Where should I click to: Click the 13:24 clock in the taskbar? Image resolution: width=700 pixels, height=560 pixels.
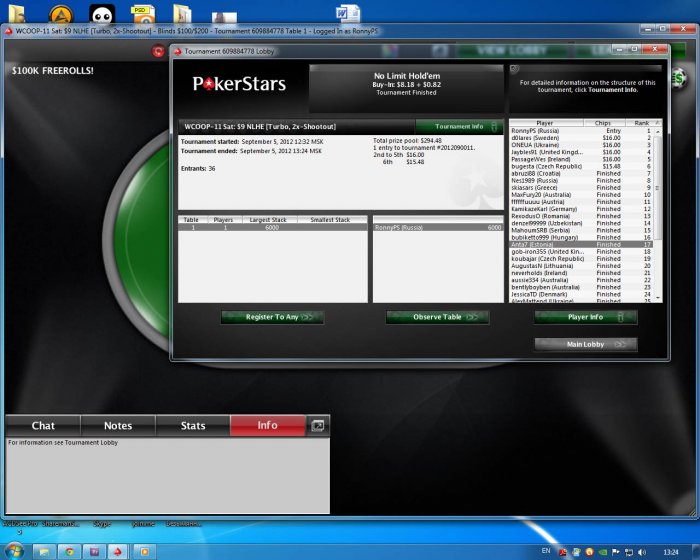(671, 552)
